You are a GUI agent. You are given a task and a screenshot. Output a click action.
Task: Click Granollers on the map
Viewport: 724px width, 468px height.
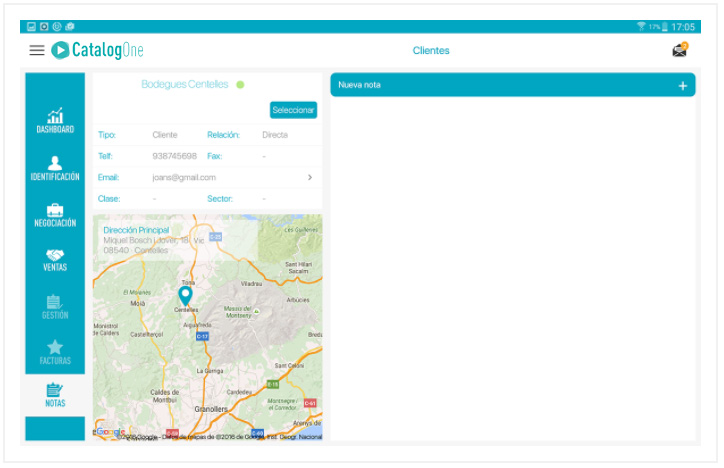pos(211,409)
